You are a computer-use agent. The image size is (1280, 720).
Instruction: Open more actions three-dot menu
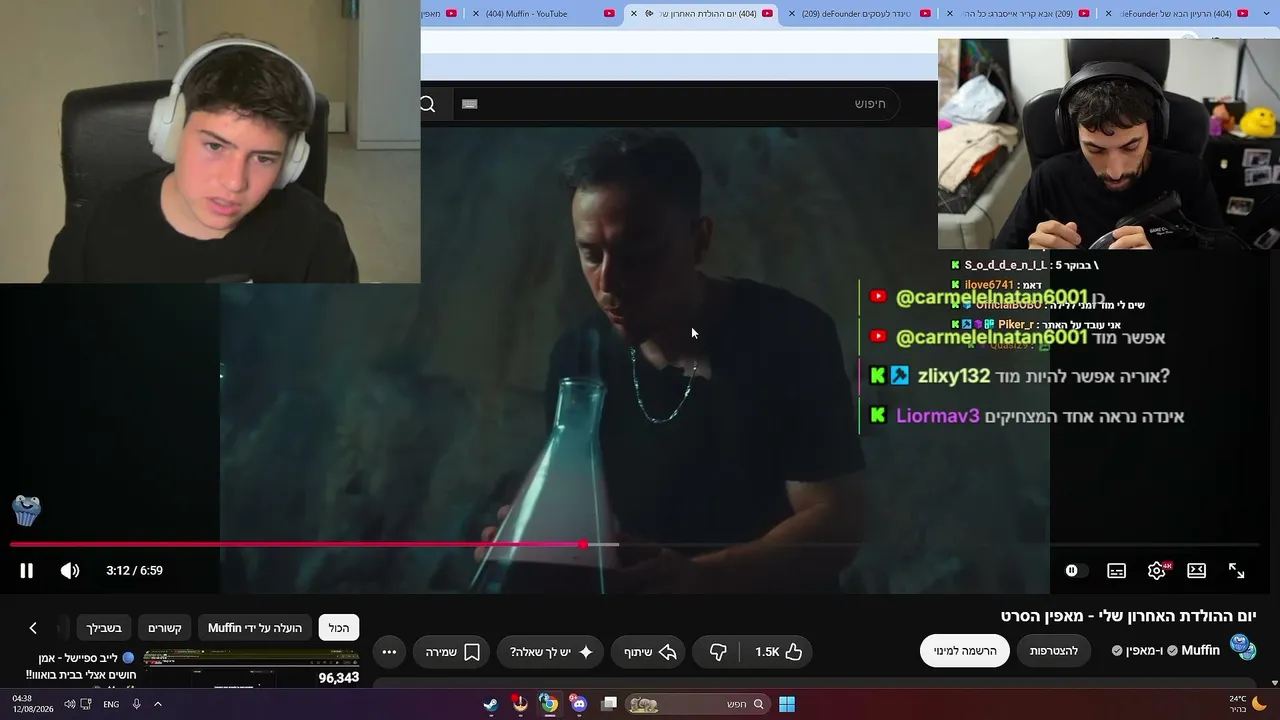(389, 652)
